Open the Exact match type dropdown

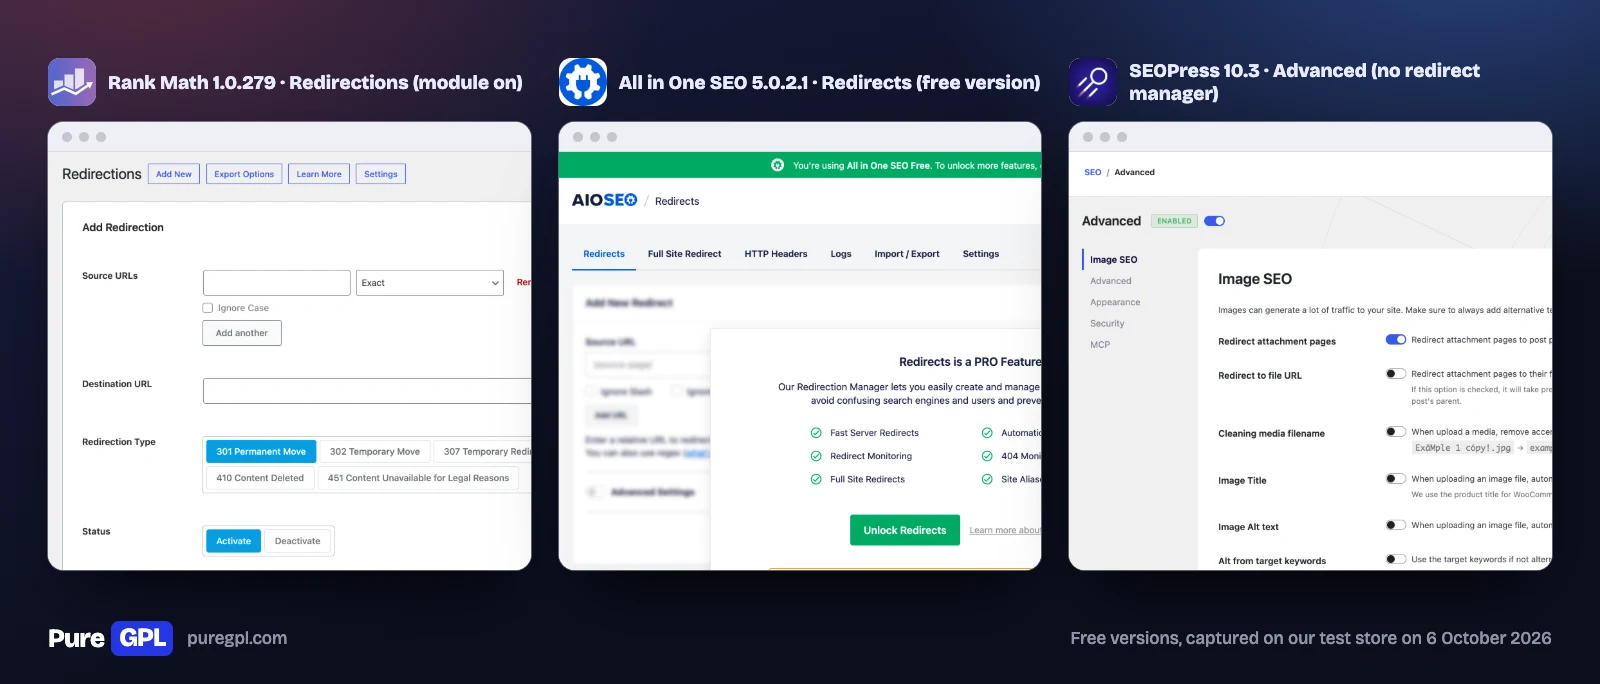click(x=430, y=283)
